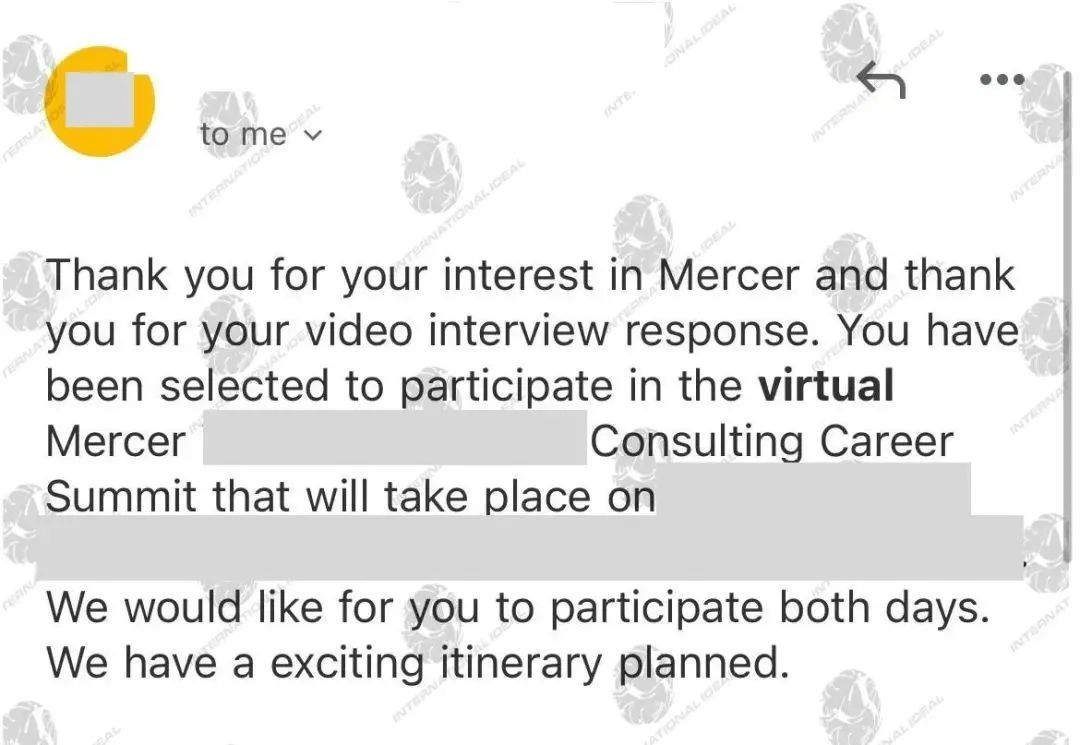Click the redacted date after "take place on"
1080x745 pixels.
813,491
